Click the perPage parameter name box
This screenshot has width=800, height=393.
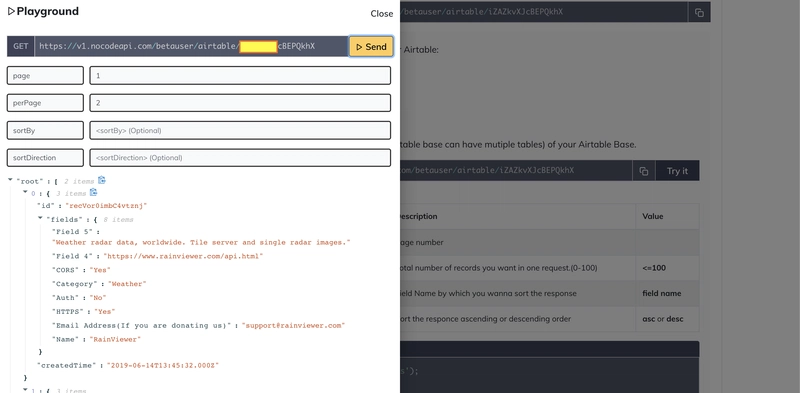[45, 103]
